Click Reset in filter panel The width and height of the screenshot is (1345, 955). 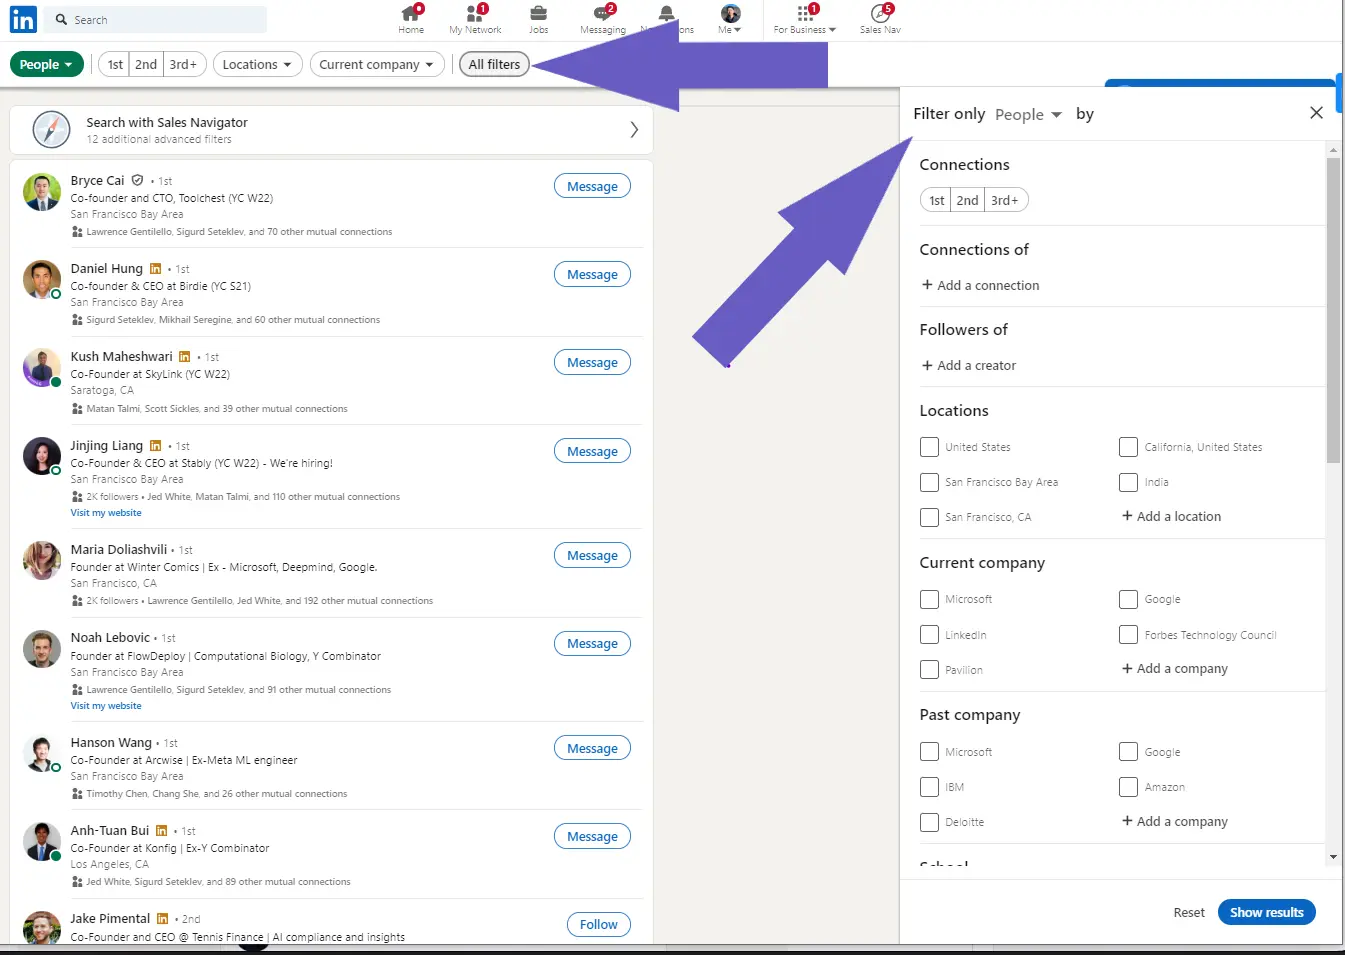pyautogui.click(x=1188, y=912)
